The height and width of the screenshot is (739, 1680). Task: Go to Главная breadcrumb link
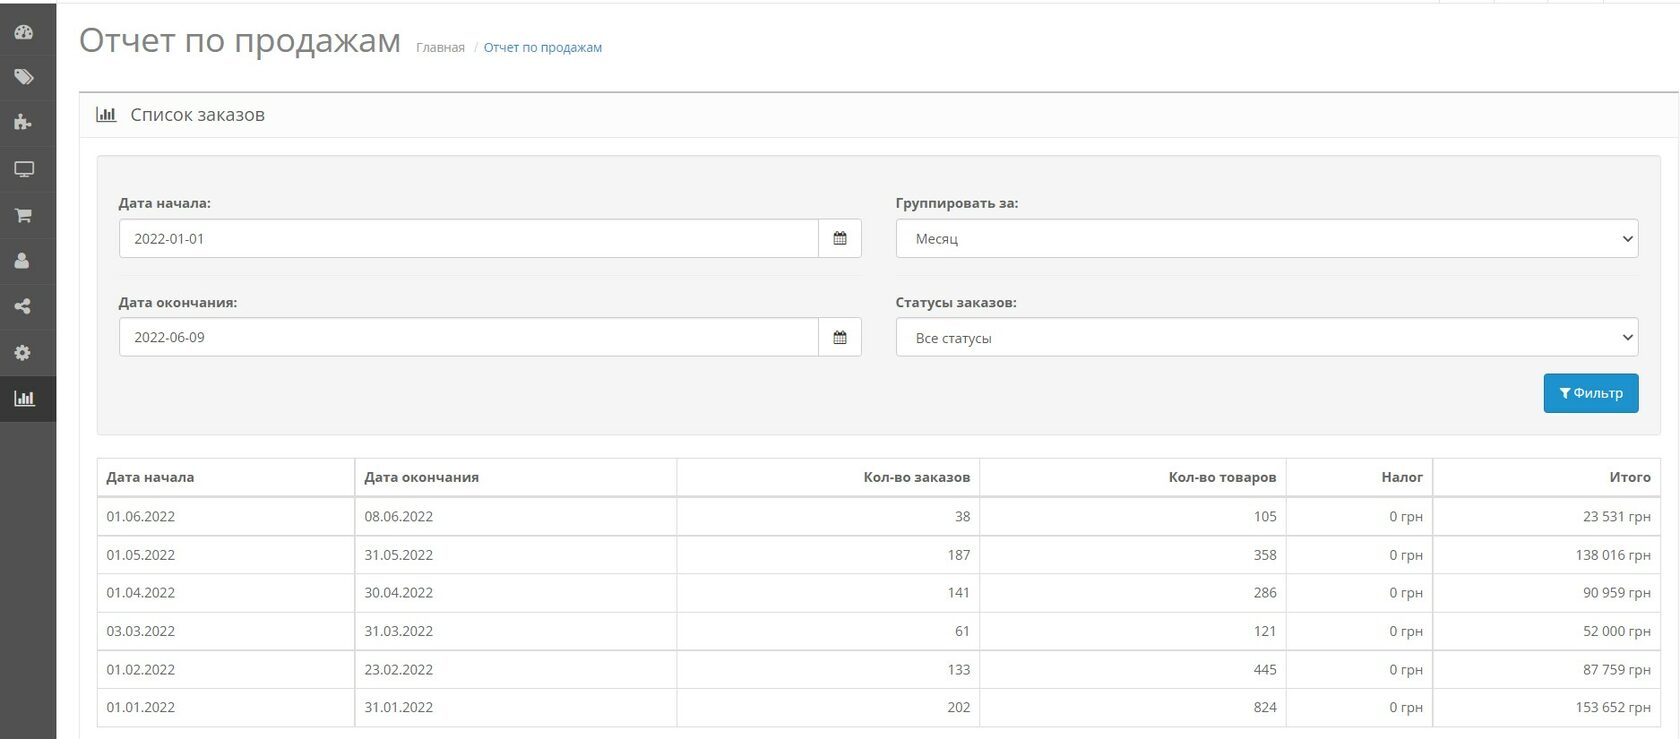440,47
